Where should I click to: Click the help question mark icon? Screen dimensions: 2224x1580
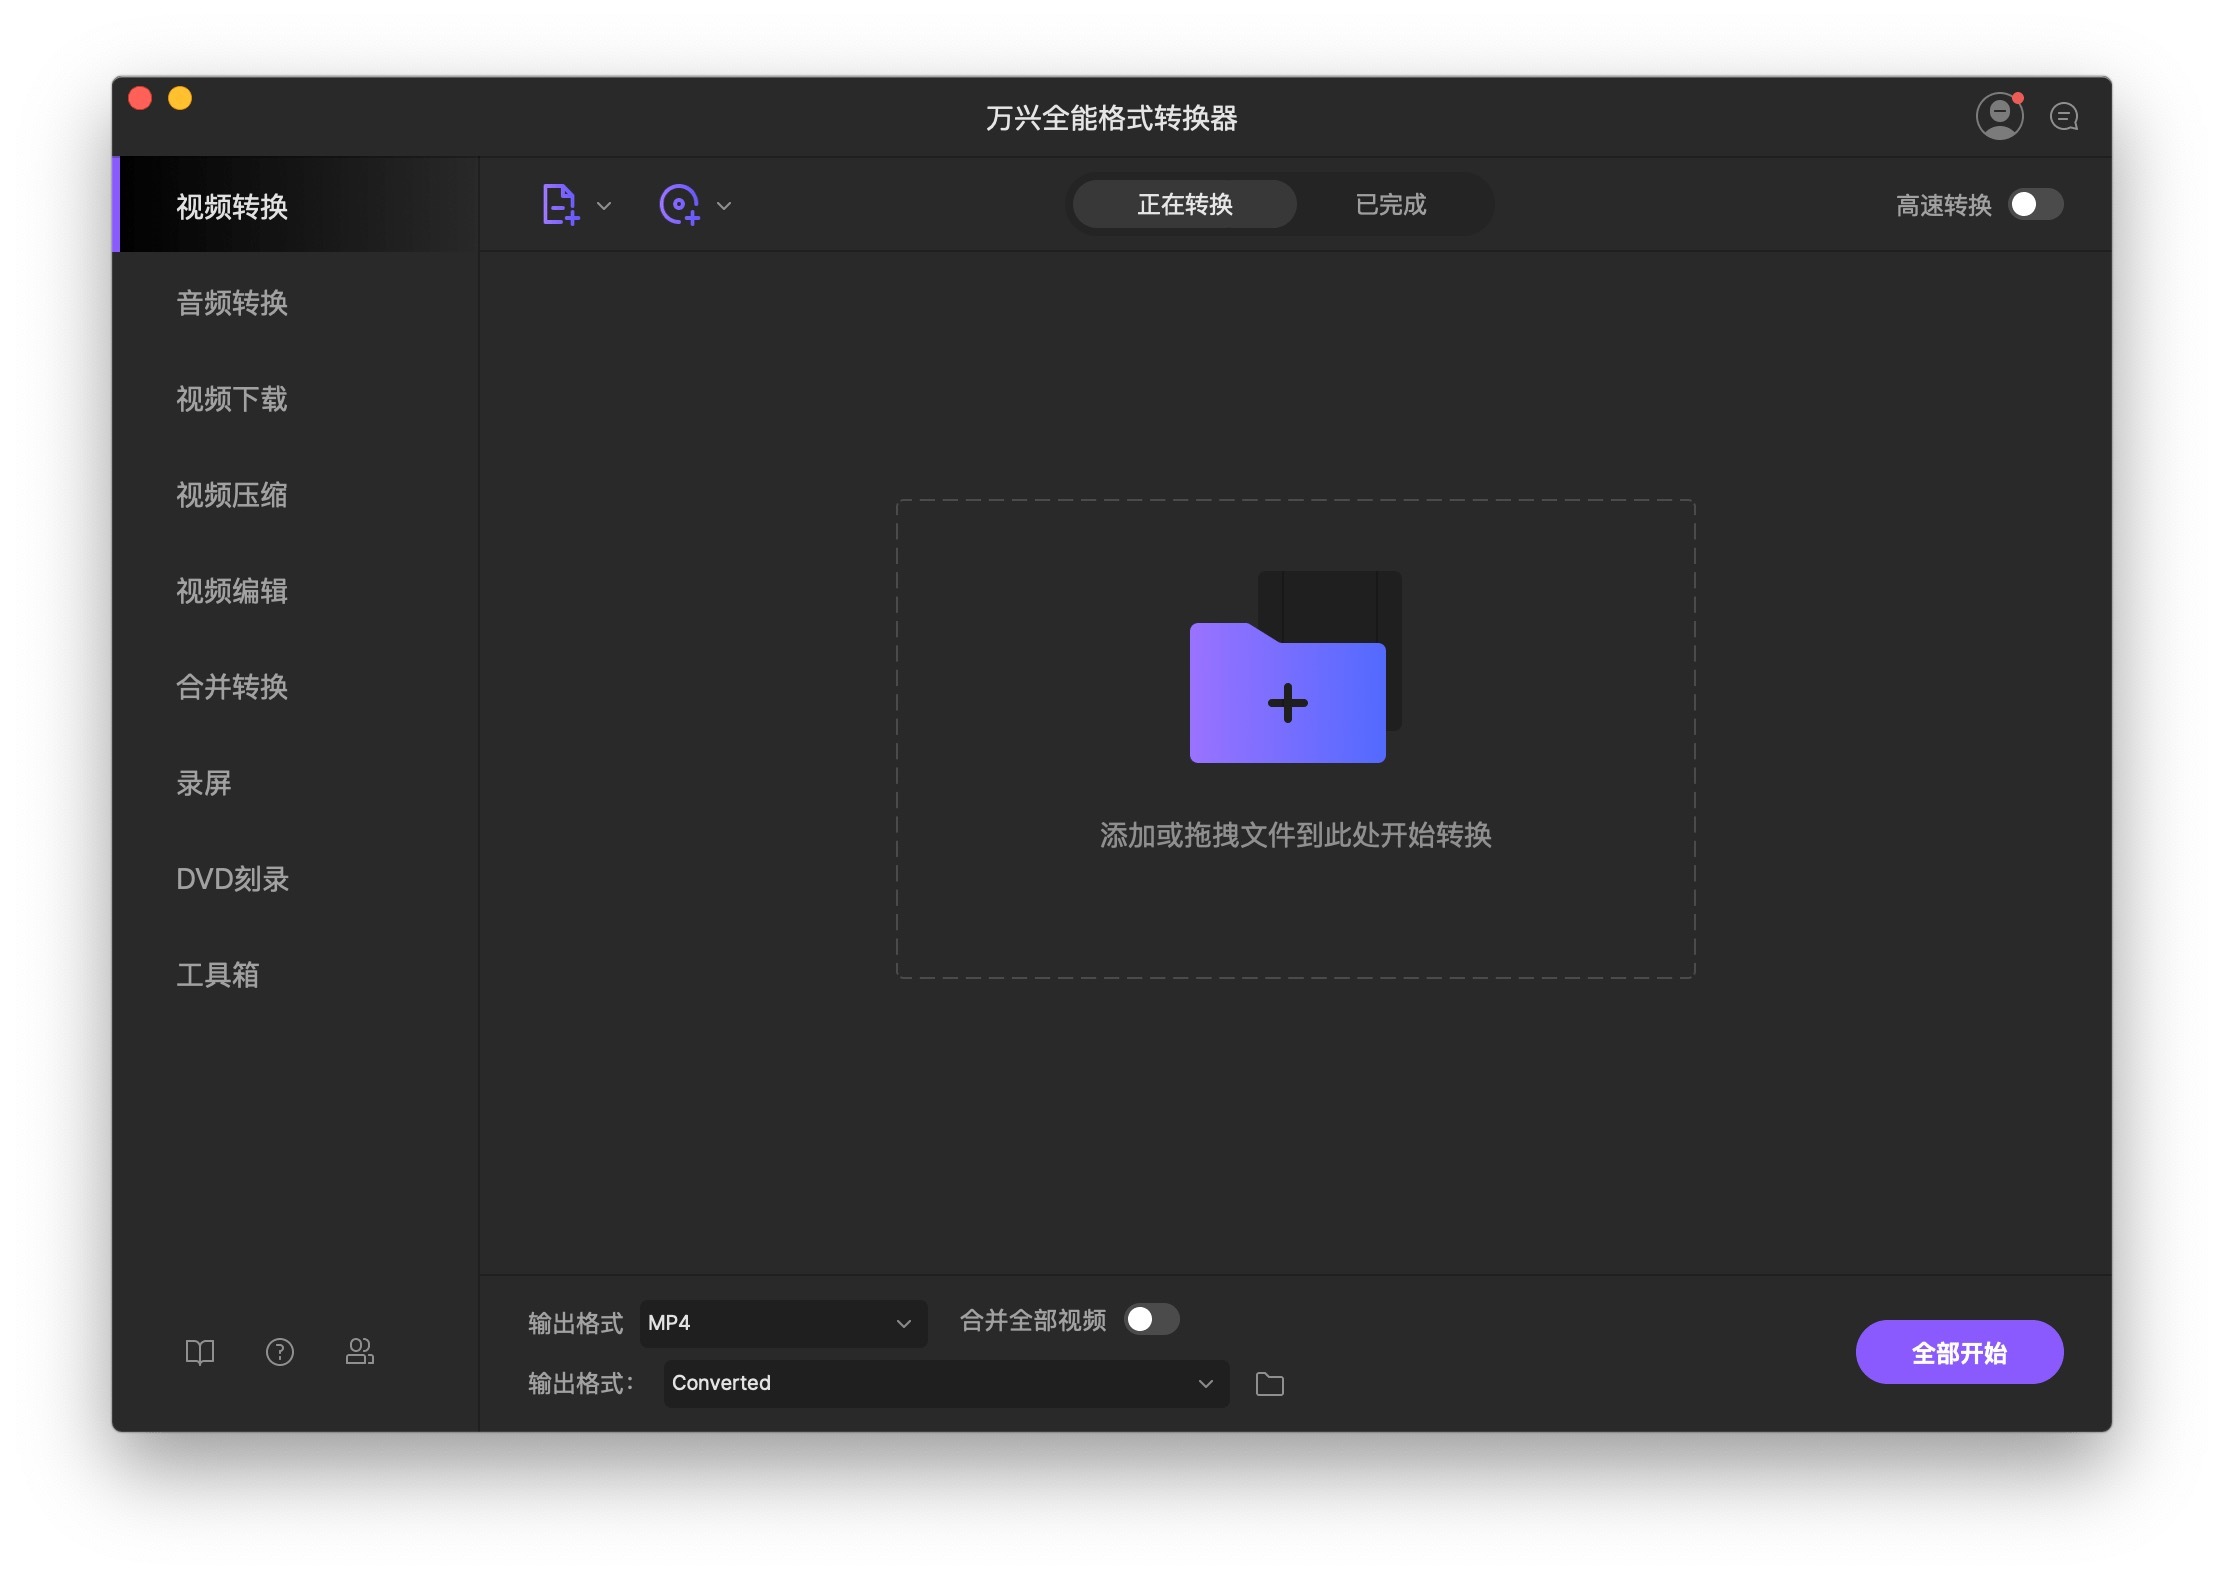click(280, 1352)
